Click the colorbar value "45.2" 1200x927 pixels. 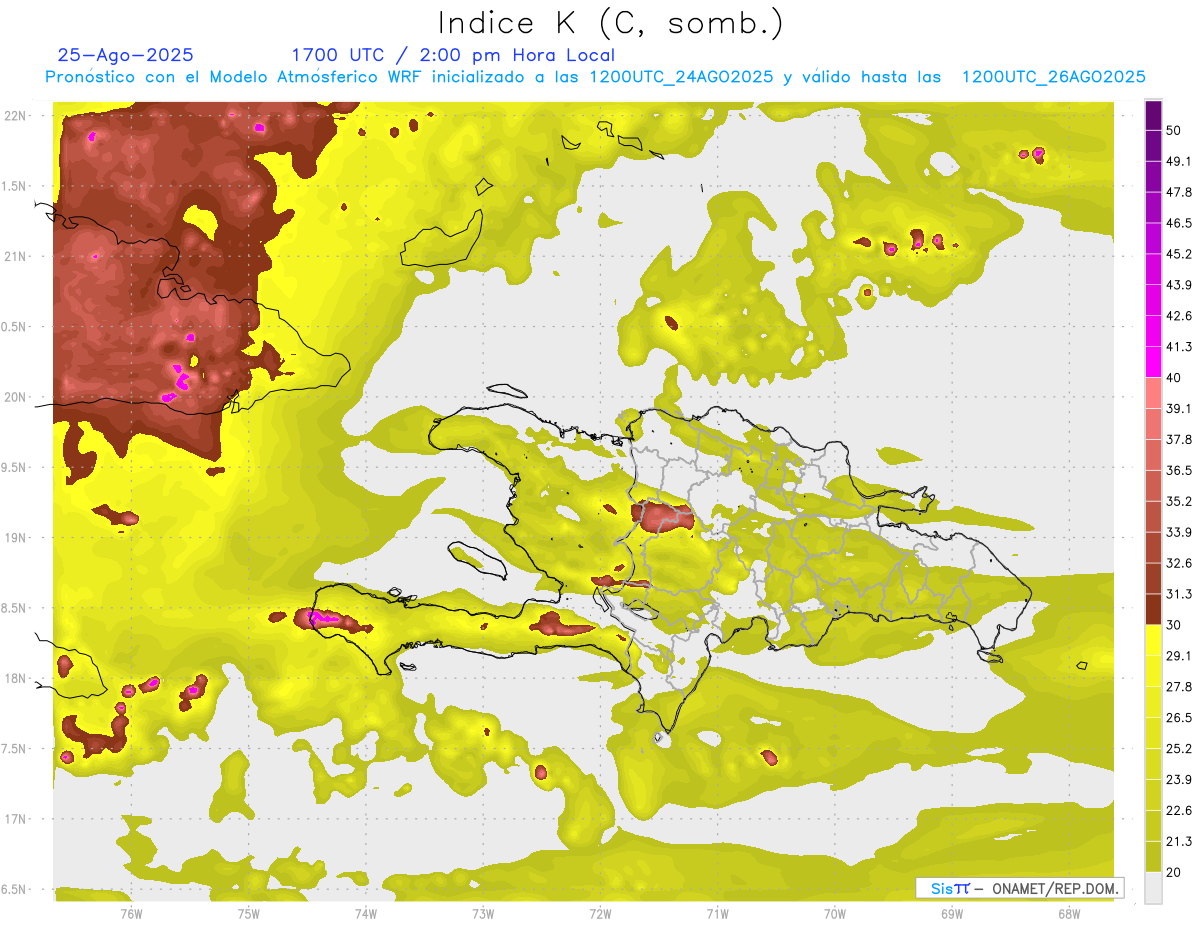point(1179,254)
